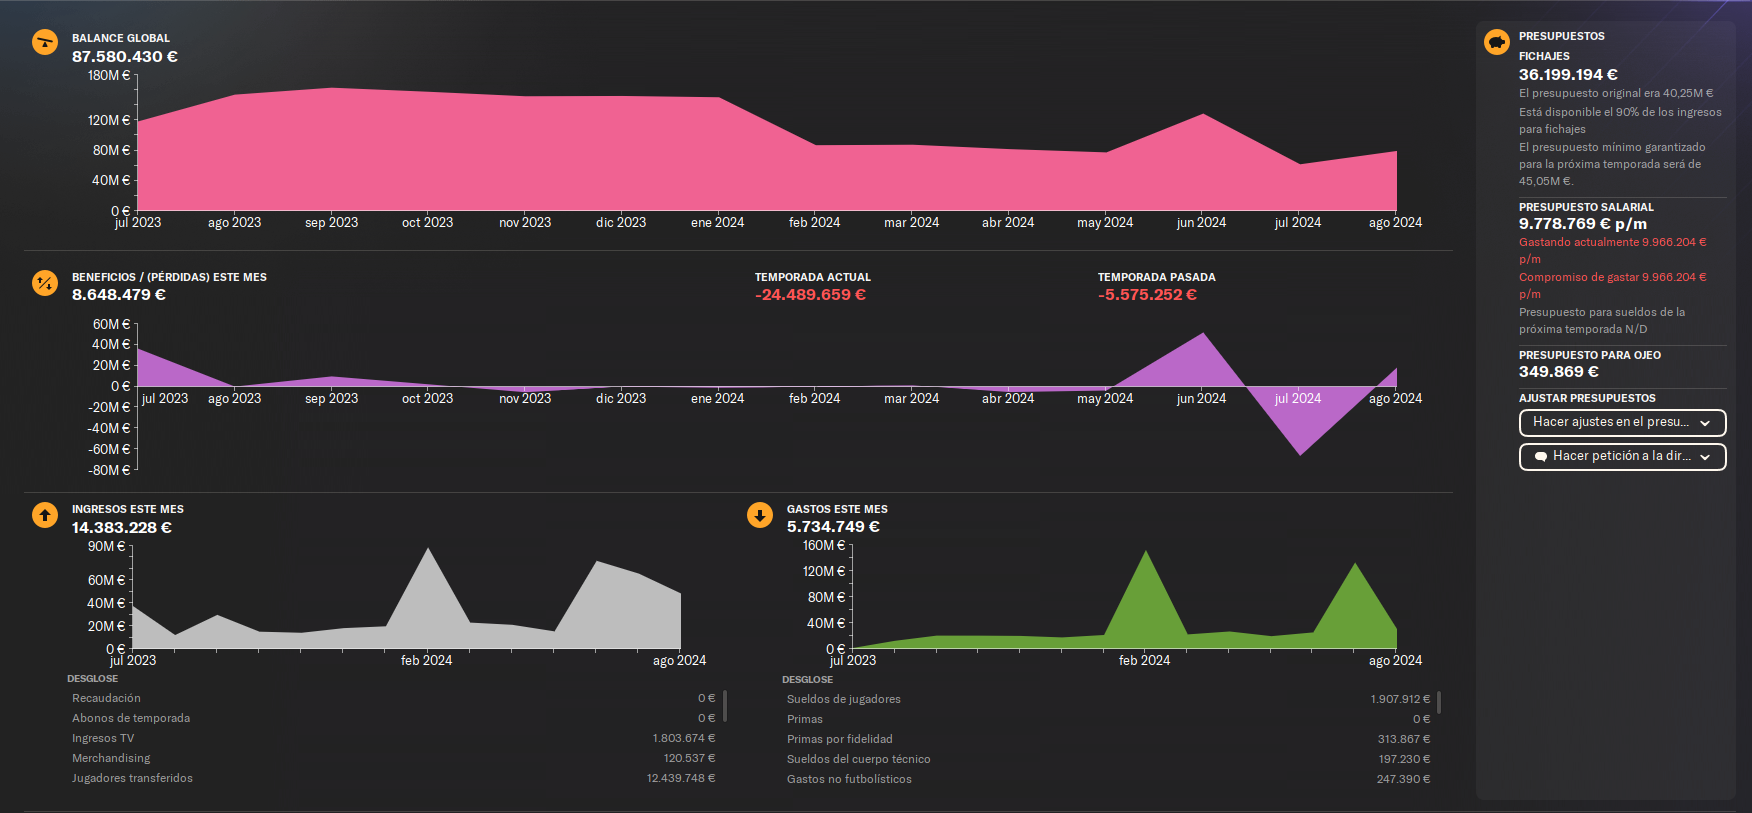Click 'PRESUPUESTO SALARIAL' label
Image resolution: width=1752 pixels, height=813 pixels.
[x=1586, y=207]
